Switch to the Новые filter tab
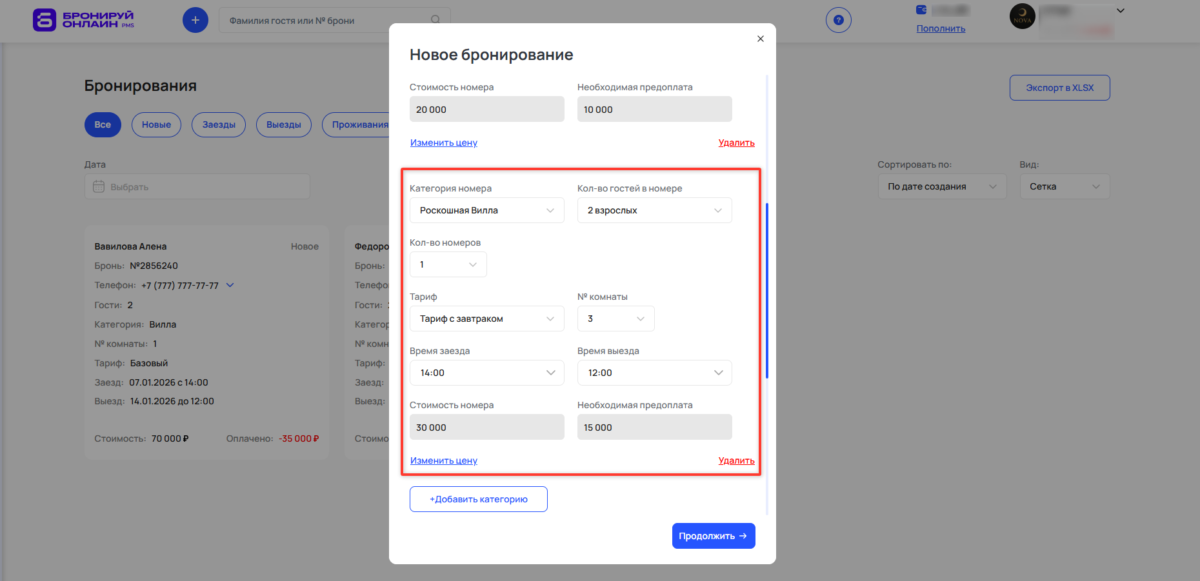Screen dimensions: 1200x581 156,124
